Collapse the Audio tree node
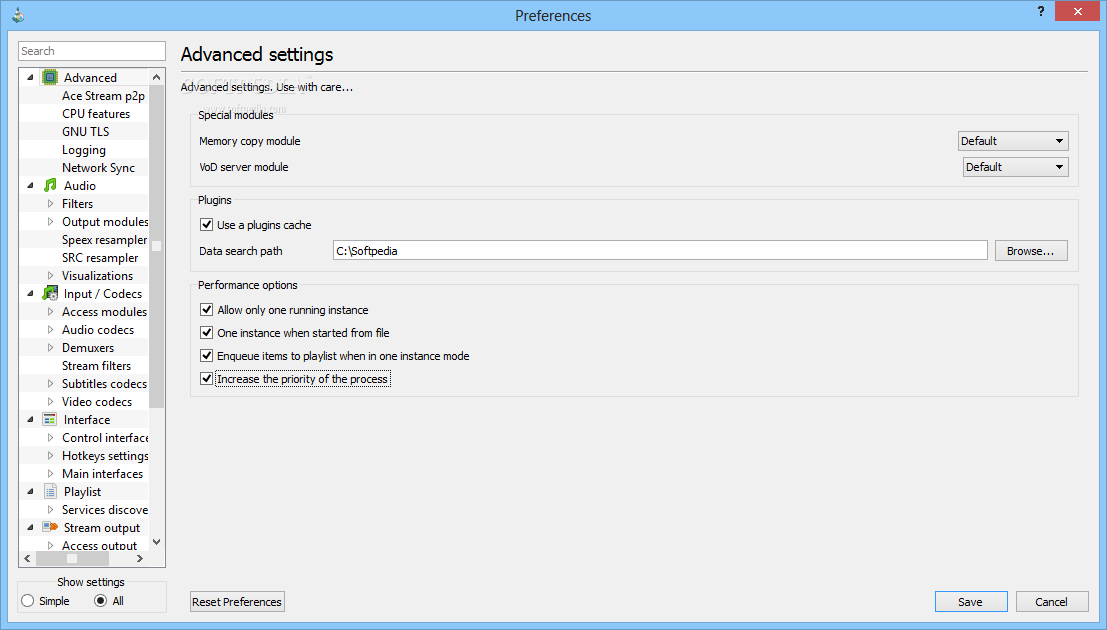Image resolution: width=1107 pixels, height=630 pixels. [30, 185]
